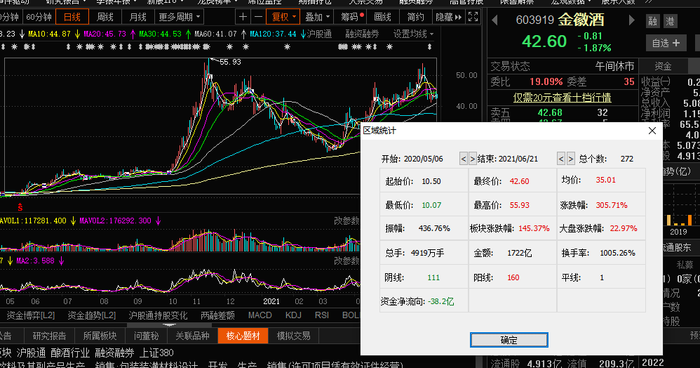Click 改参数 for the volume indicator
The image size is (700, 368).
(346, 221)
